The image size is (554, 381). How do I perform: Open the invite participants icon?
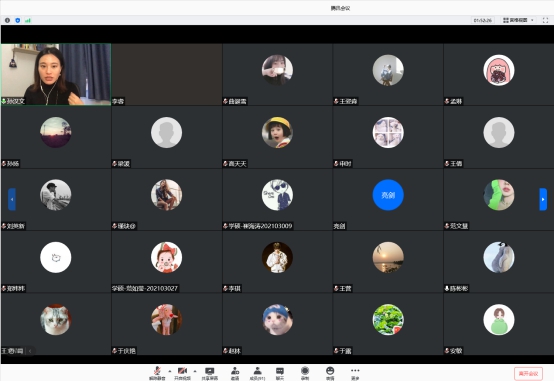point(235,373)
